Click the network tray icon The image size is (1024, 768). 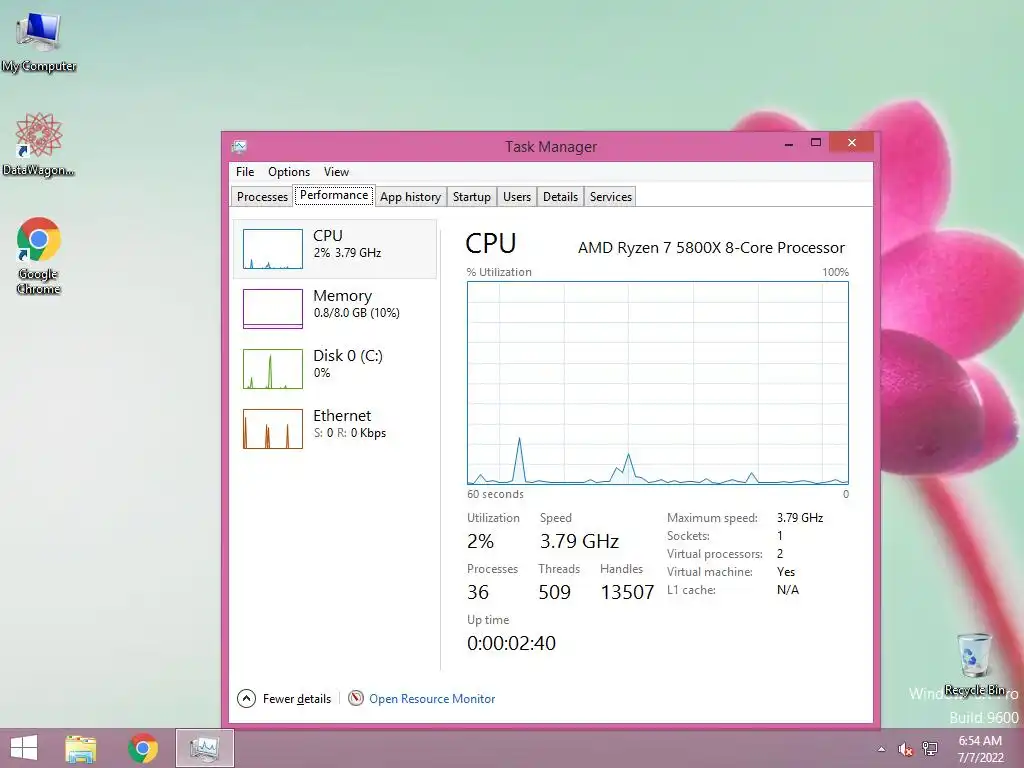pyautogui.click(x=930, y=749)
